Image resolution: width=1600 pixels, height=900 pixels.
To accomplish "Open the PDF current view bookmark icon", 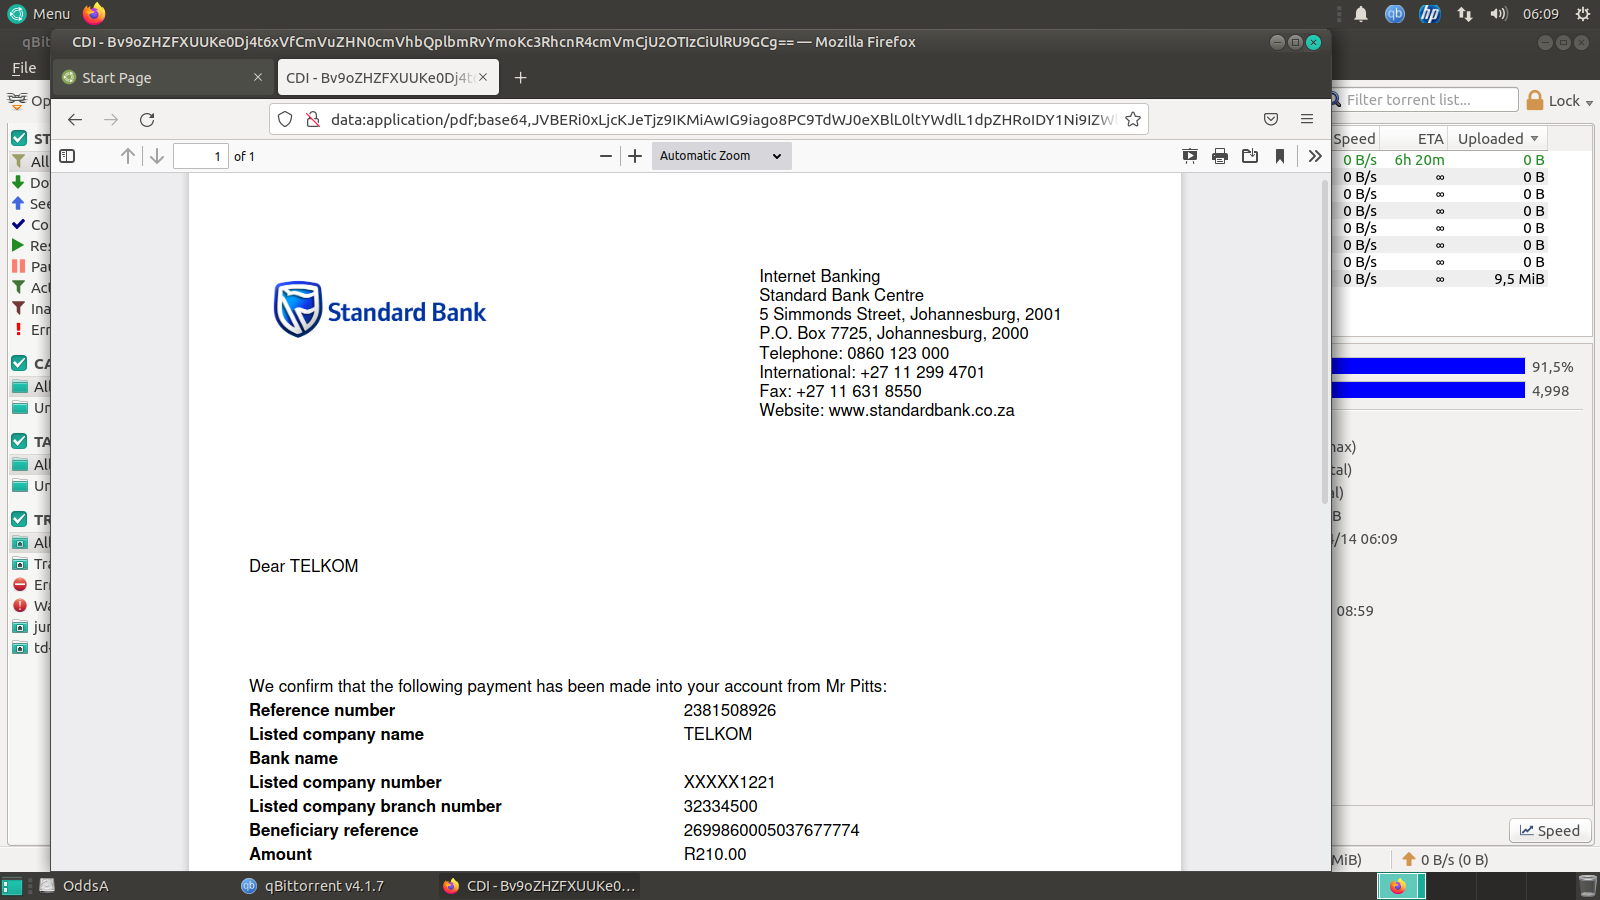I will point(1280,156).
